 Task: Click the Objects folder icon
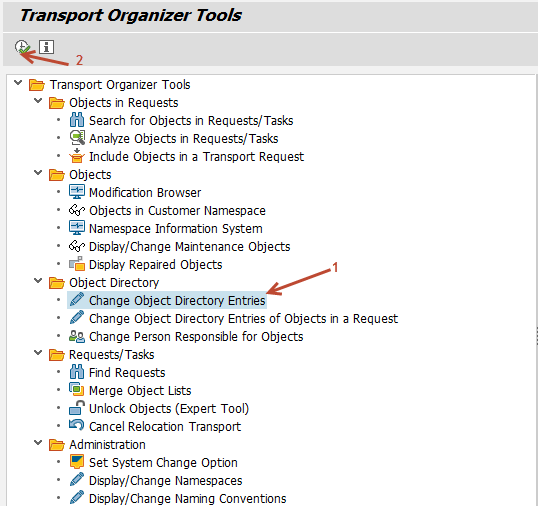57,175
